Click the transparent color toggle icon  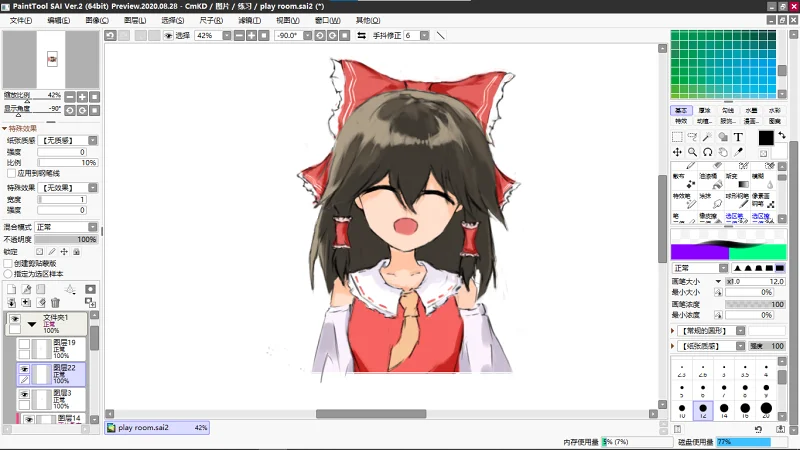pyautogui.click(x=763, y=153)
